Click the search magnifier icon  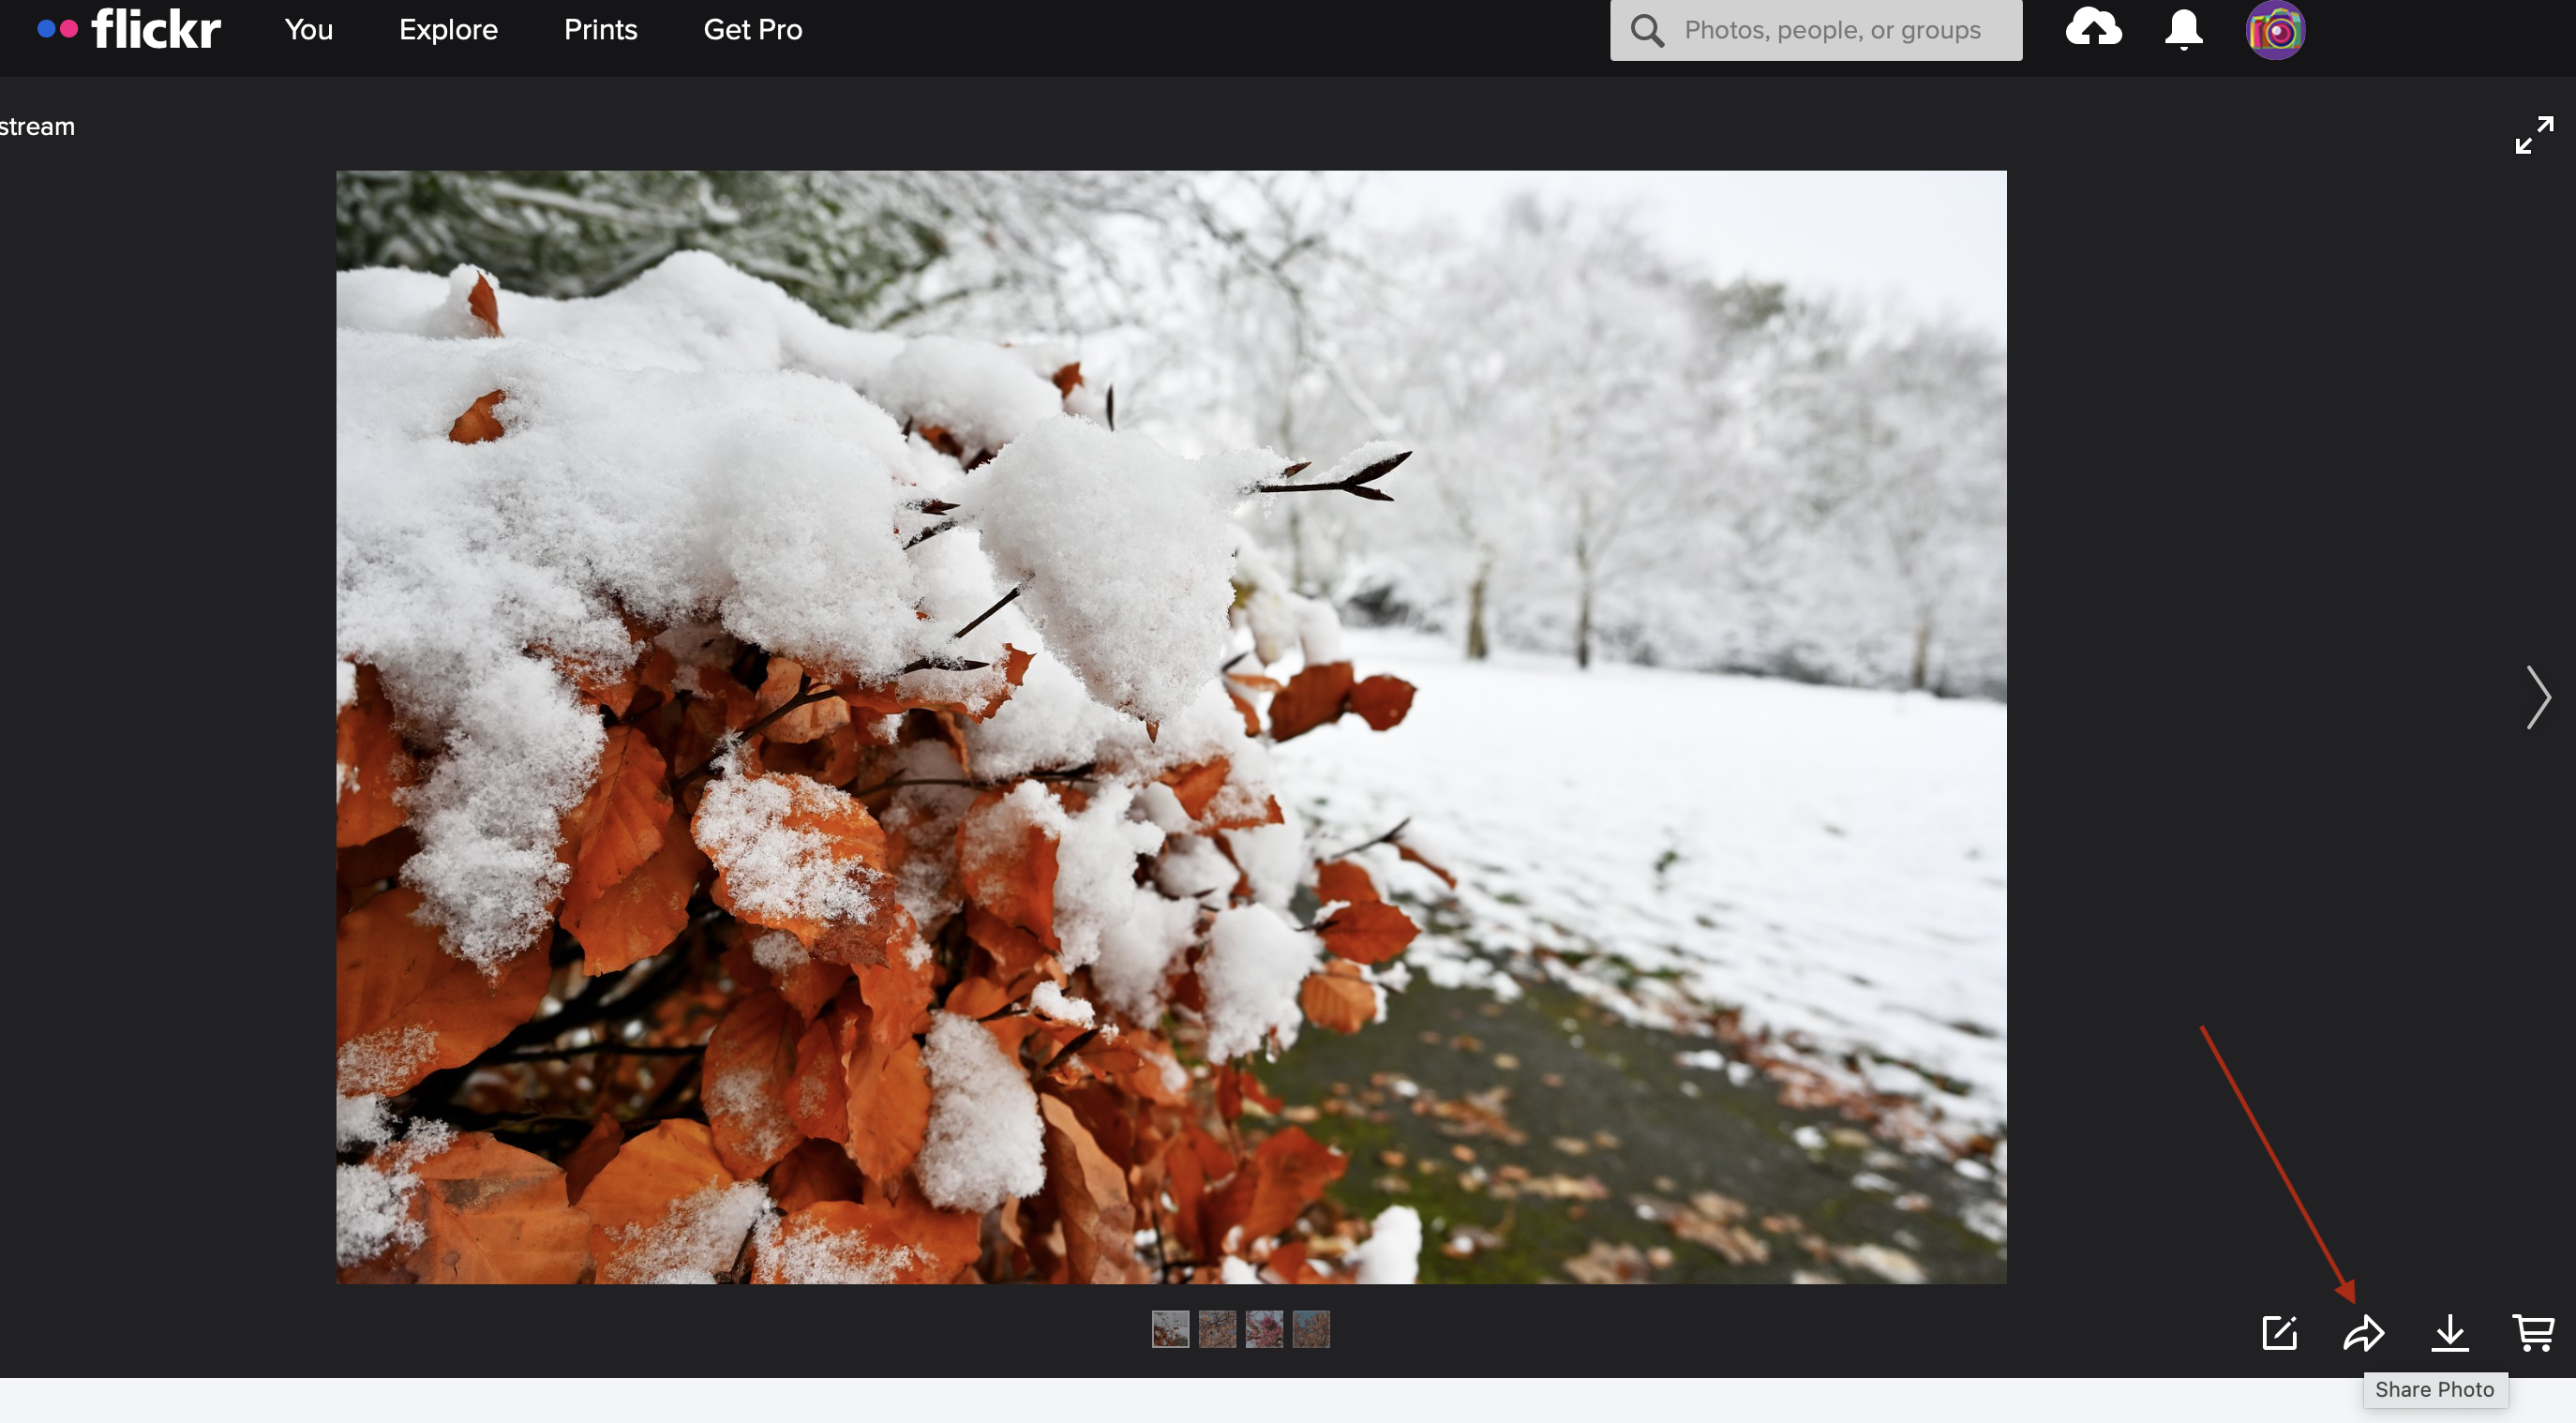click(1647, 30)
